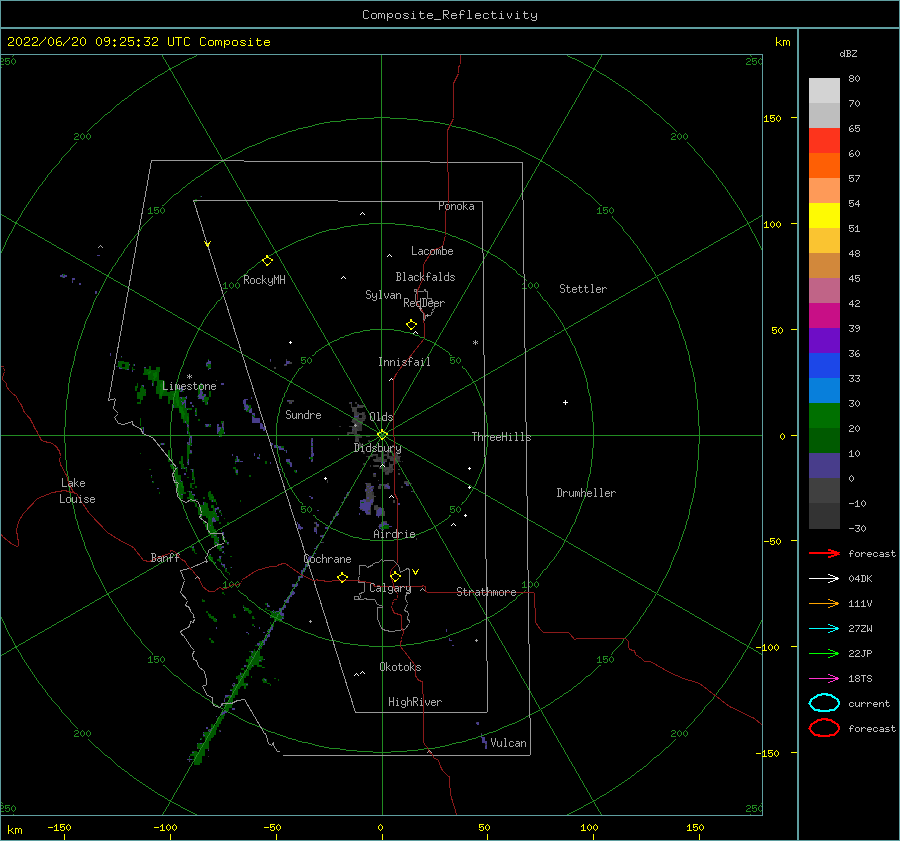Click the white plus marker east of ThreeHills
Image resolution: width=900 pixels, height=841 pixels.
click(565, 402)
